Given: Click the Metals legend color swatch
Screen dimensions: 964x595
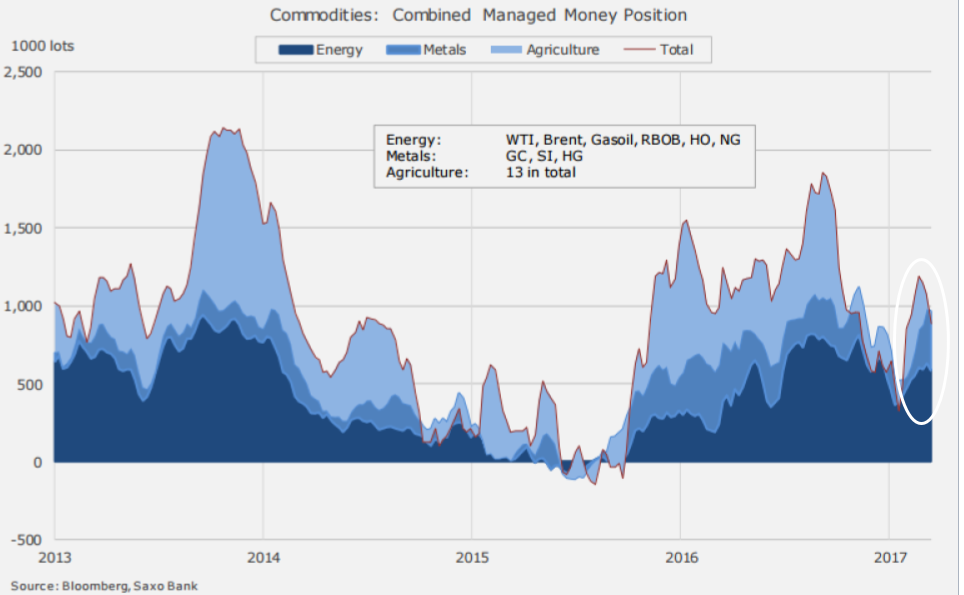Looking at the screenshot, I should (403, 49).
